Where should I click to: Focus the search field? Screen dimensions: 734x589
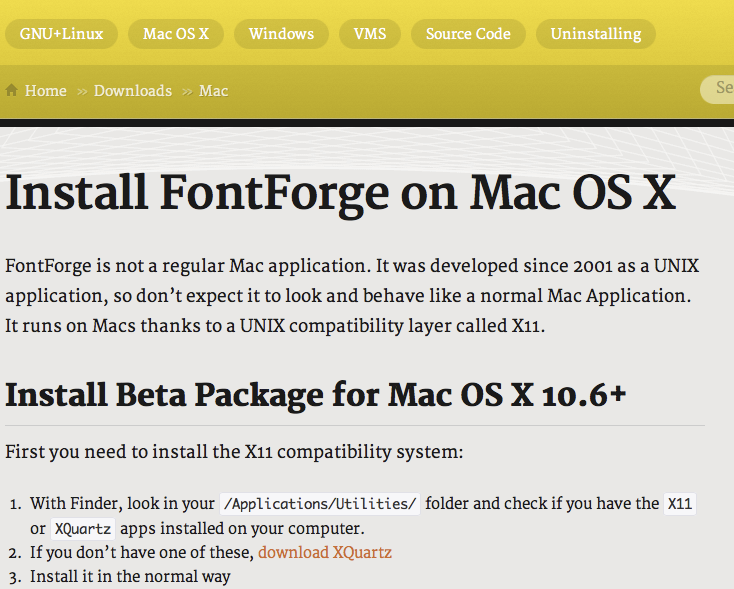(x=717, y=89)
